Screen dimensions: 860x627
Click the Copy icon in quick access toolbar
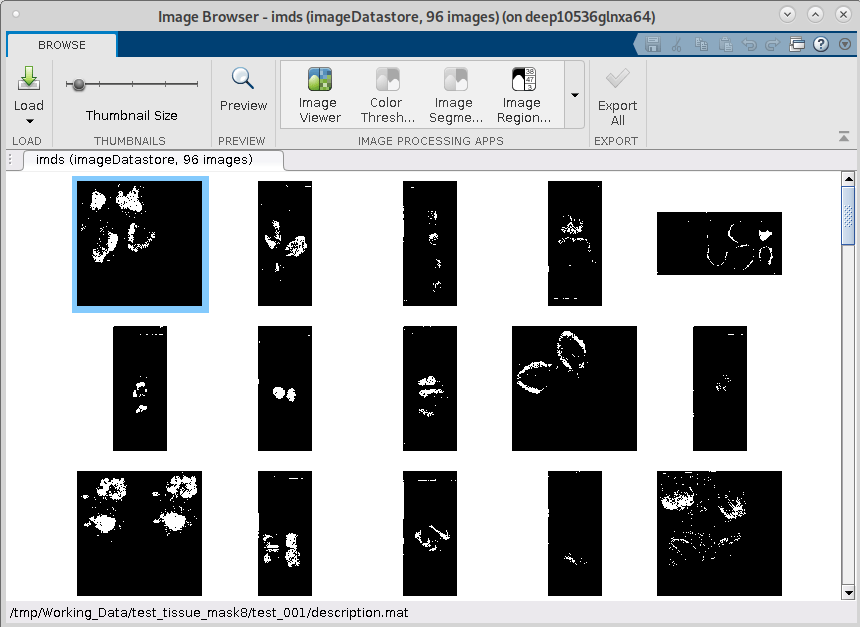click(701, 44)
